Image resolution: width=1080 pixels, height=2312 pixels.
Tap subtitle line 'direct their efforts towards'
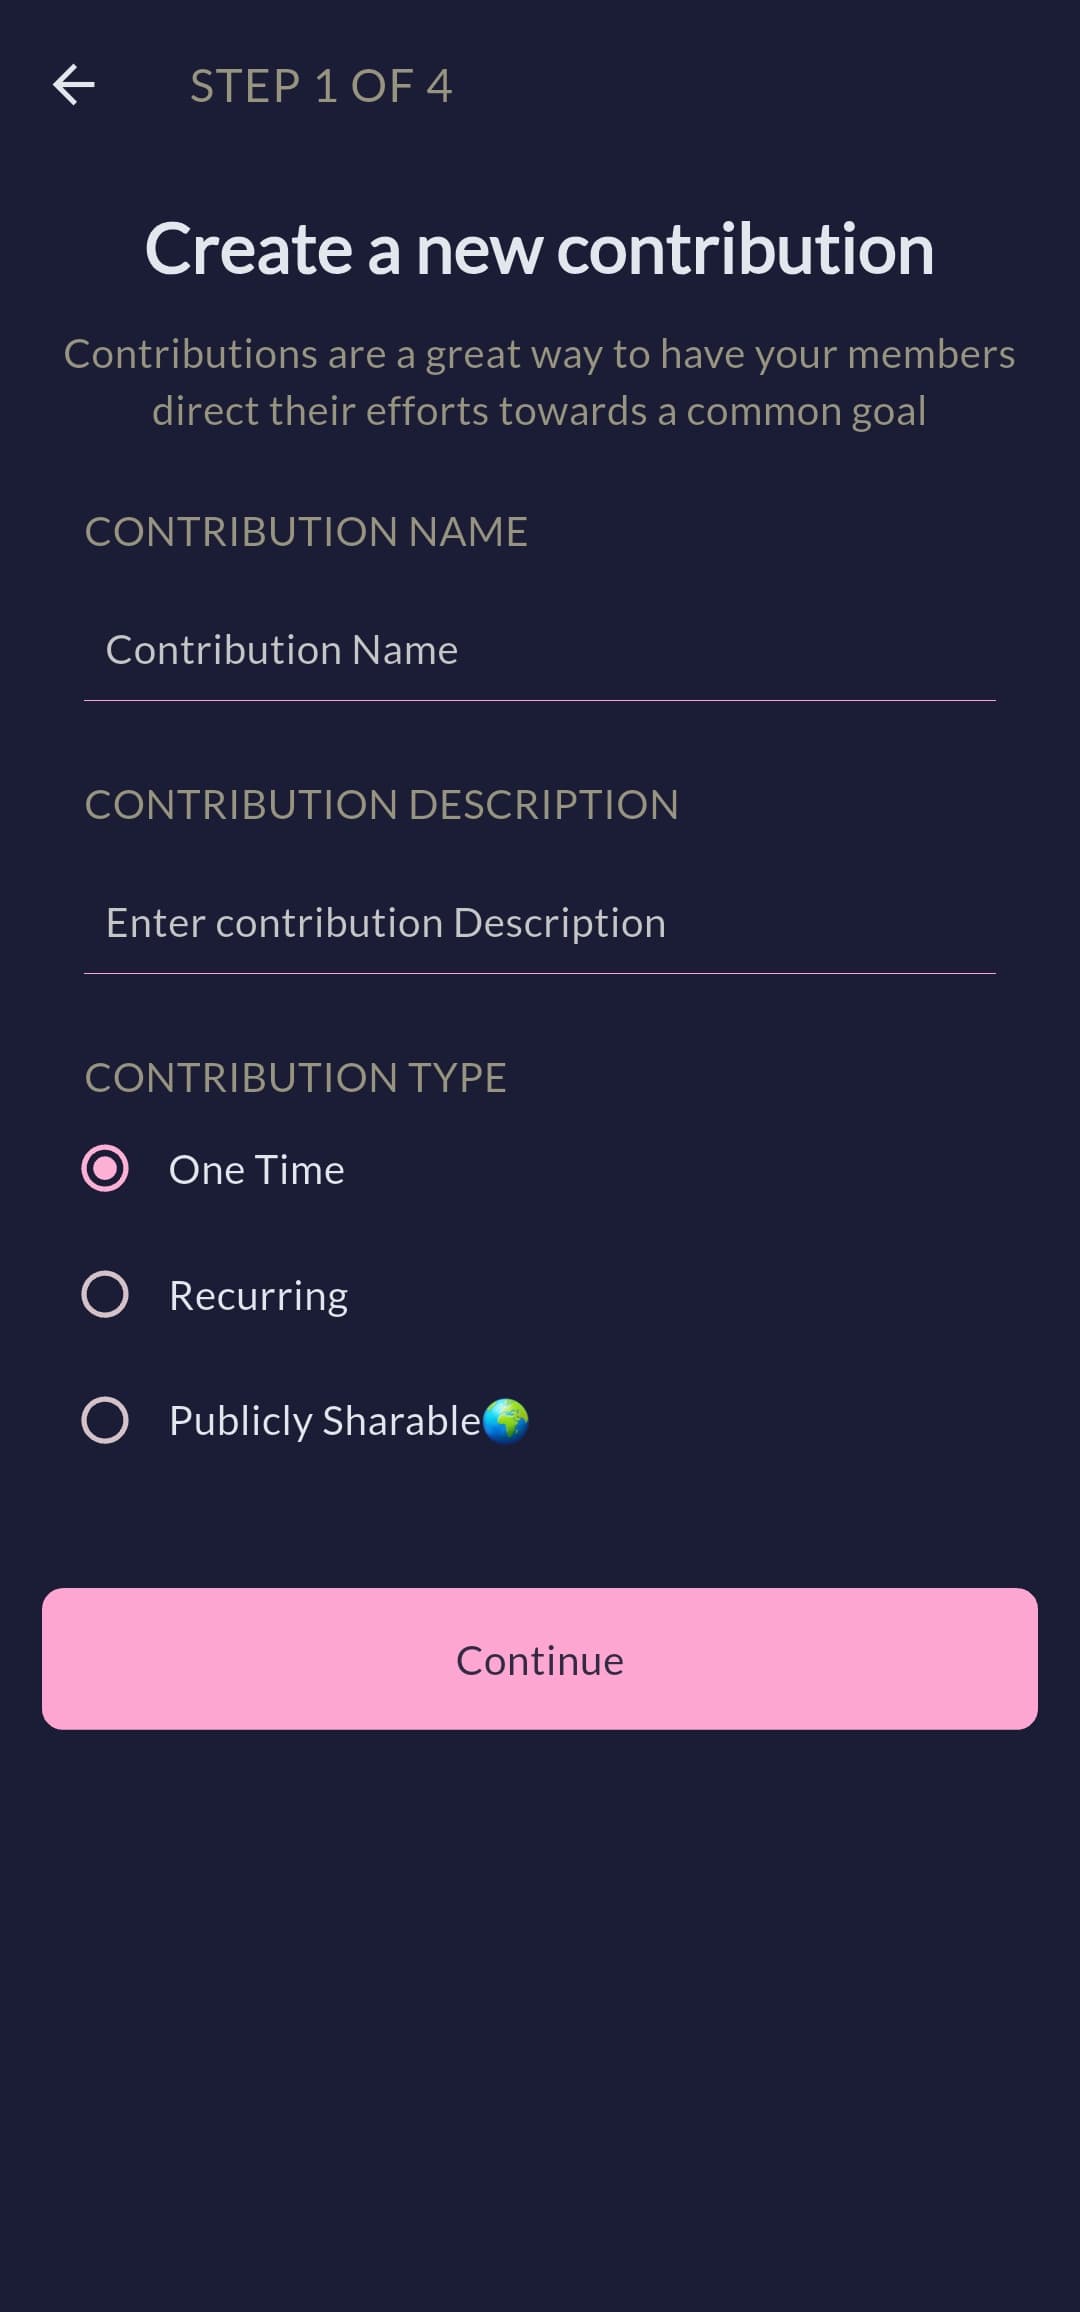coord(540,411)
